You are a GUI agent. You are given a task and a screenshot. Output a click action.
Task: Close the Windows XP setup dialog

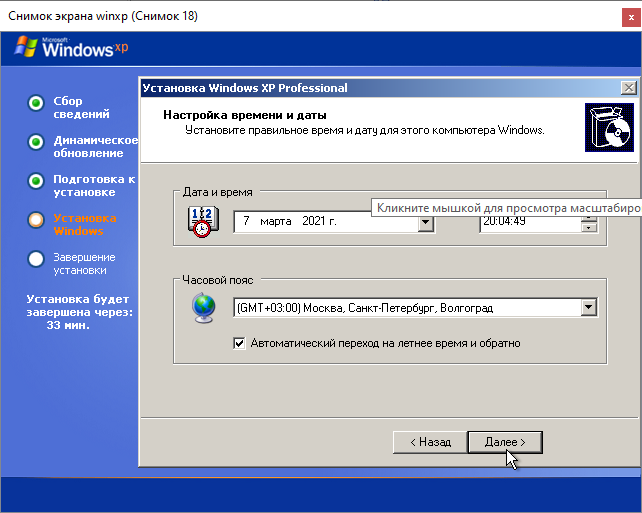point(629,88)
